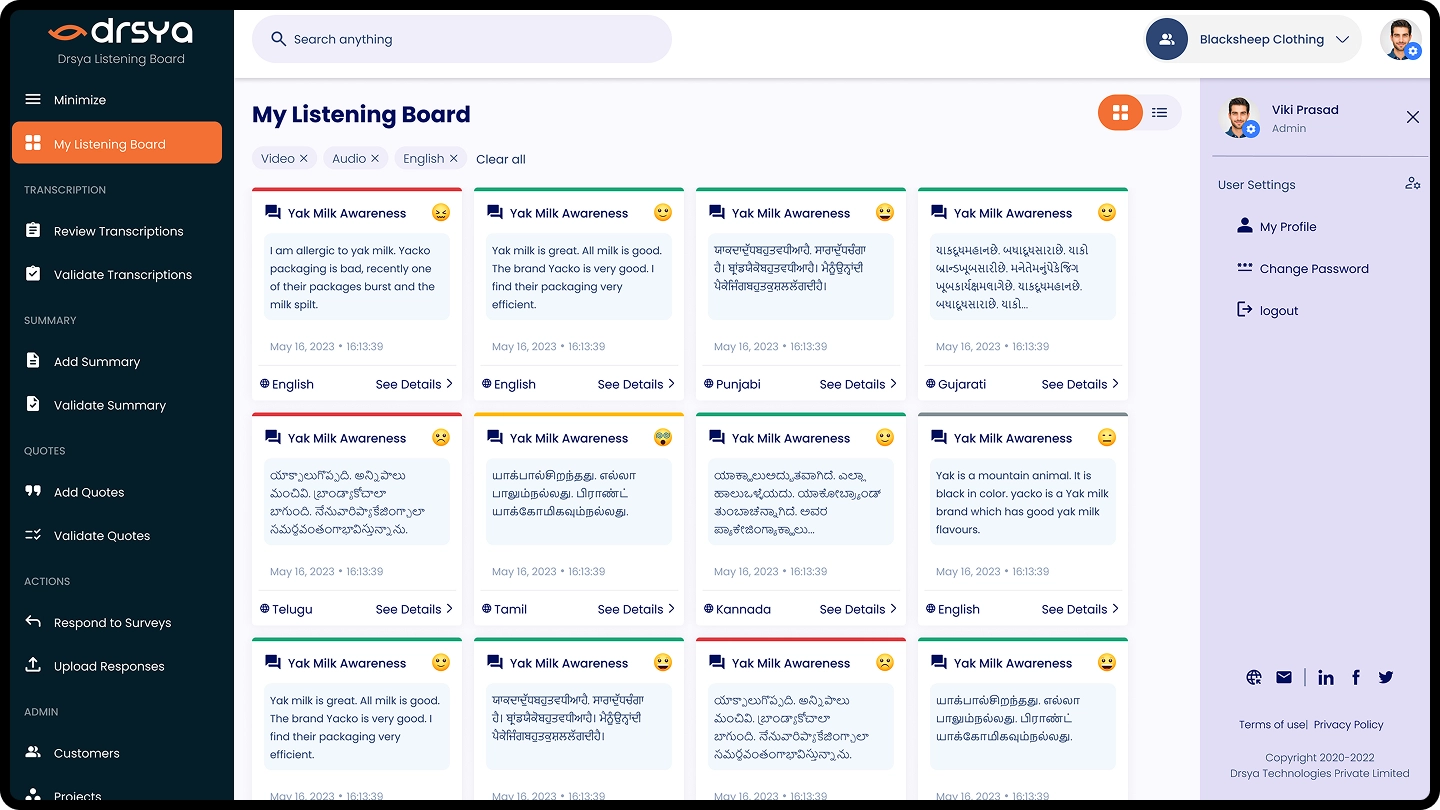The height and width of the screenshot is (810, 1440).
Task: Click the Customers people icon
Action: pos(33,752)
